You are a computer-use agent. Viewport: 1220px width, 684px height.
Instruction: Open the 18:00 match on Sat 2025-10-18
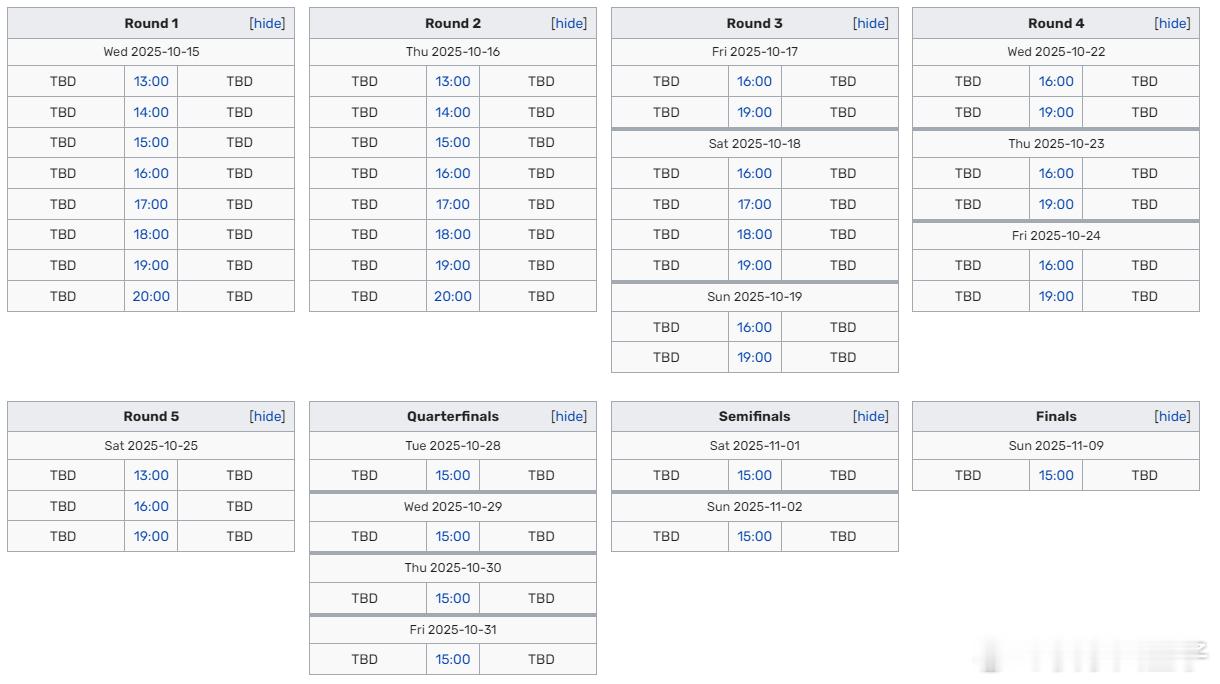point(754,234)
